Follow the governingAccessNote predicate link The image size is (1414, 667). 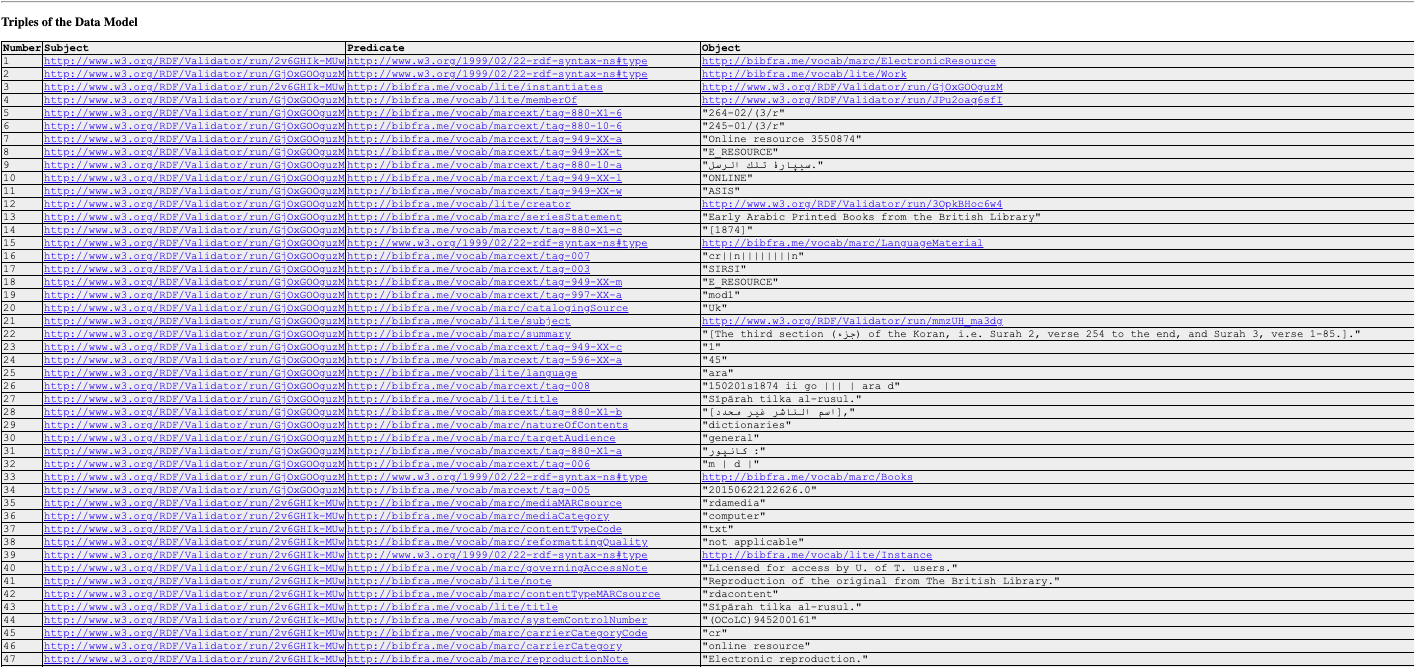tap(497, 568)
